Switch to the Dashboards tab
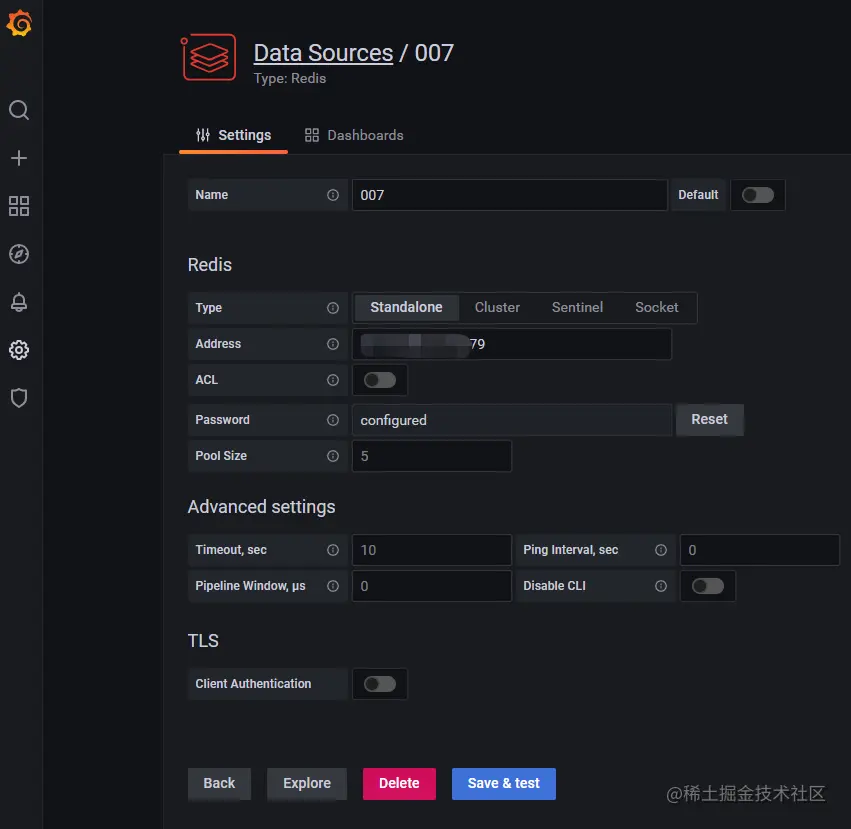The width and height of the screenshot is (851, 829). (354, 136)
